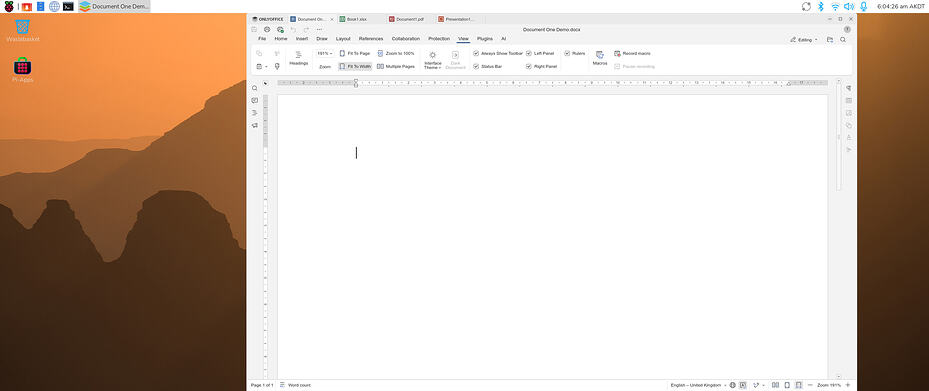Click the horizontal ruler indent marker

356,83
